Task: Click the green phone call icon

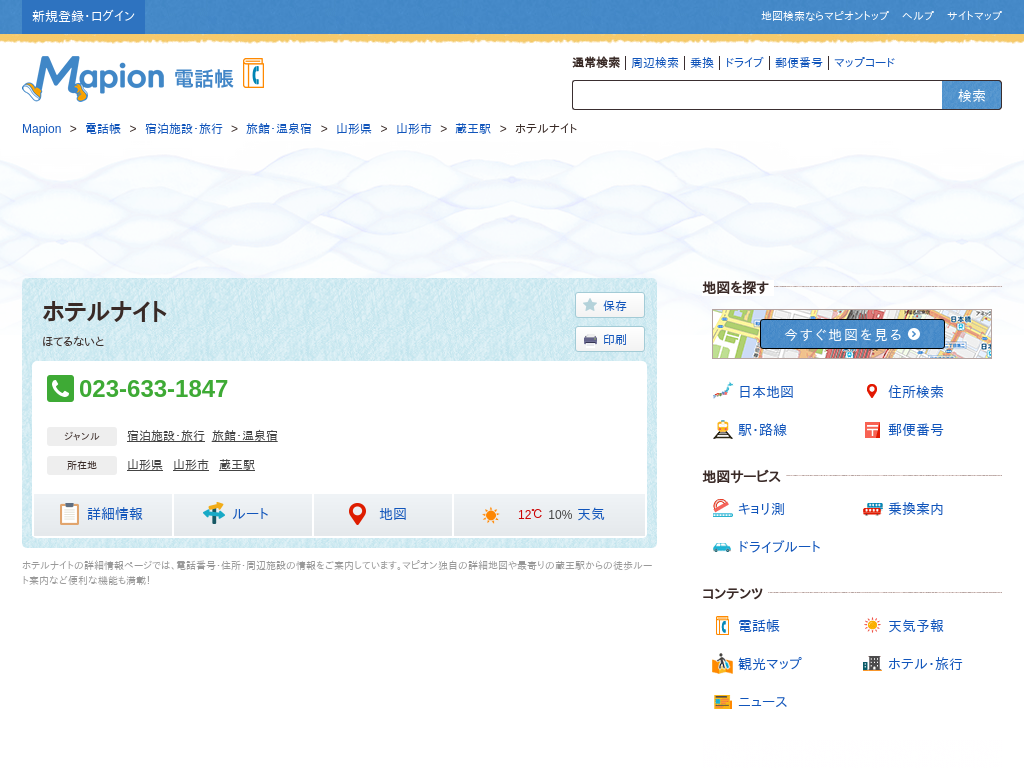Action: point(60,389)
